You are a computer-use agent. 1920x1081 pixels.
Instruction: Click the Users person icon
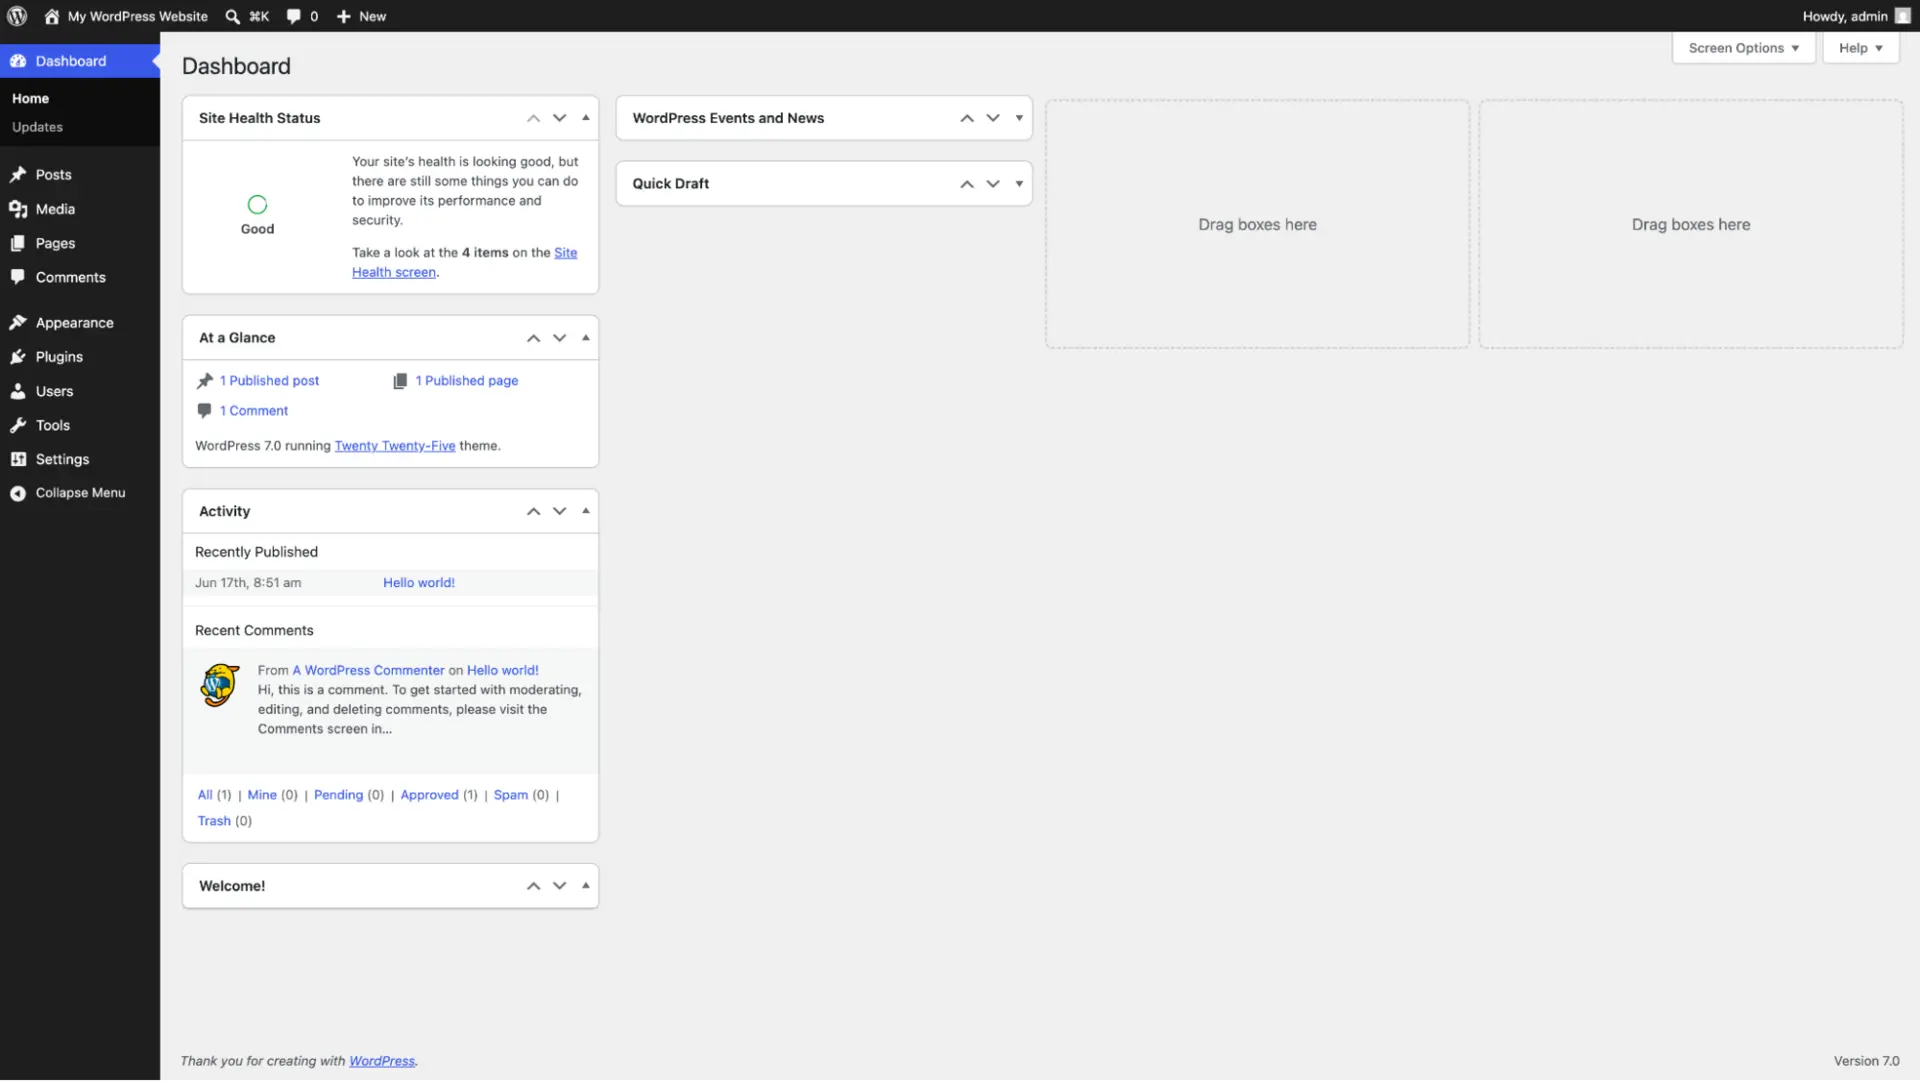(18, 391)
